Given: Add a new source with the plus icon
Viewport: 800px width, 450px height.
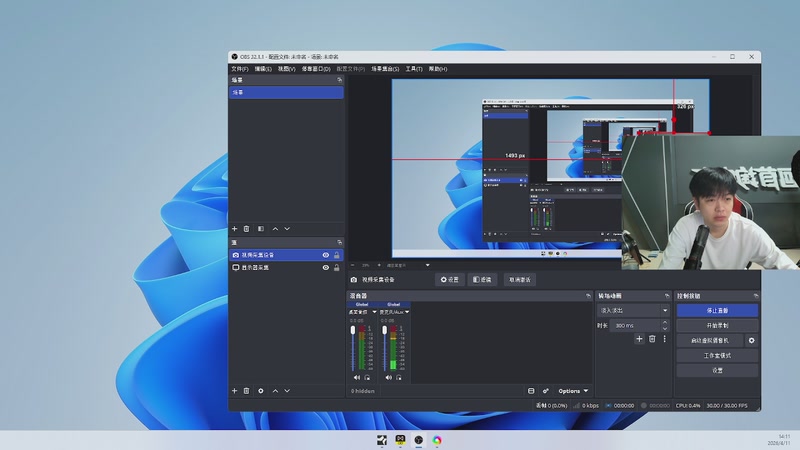Looking at the screenshot, I should (234, 391).
